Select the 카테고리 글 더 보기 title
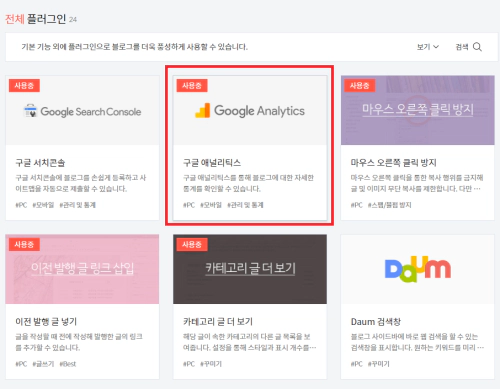Viewport: 500px width, 389px height. [218, 322]
